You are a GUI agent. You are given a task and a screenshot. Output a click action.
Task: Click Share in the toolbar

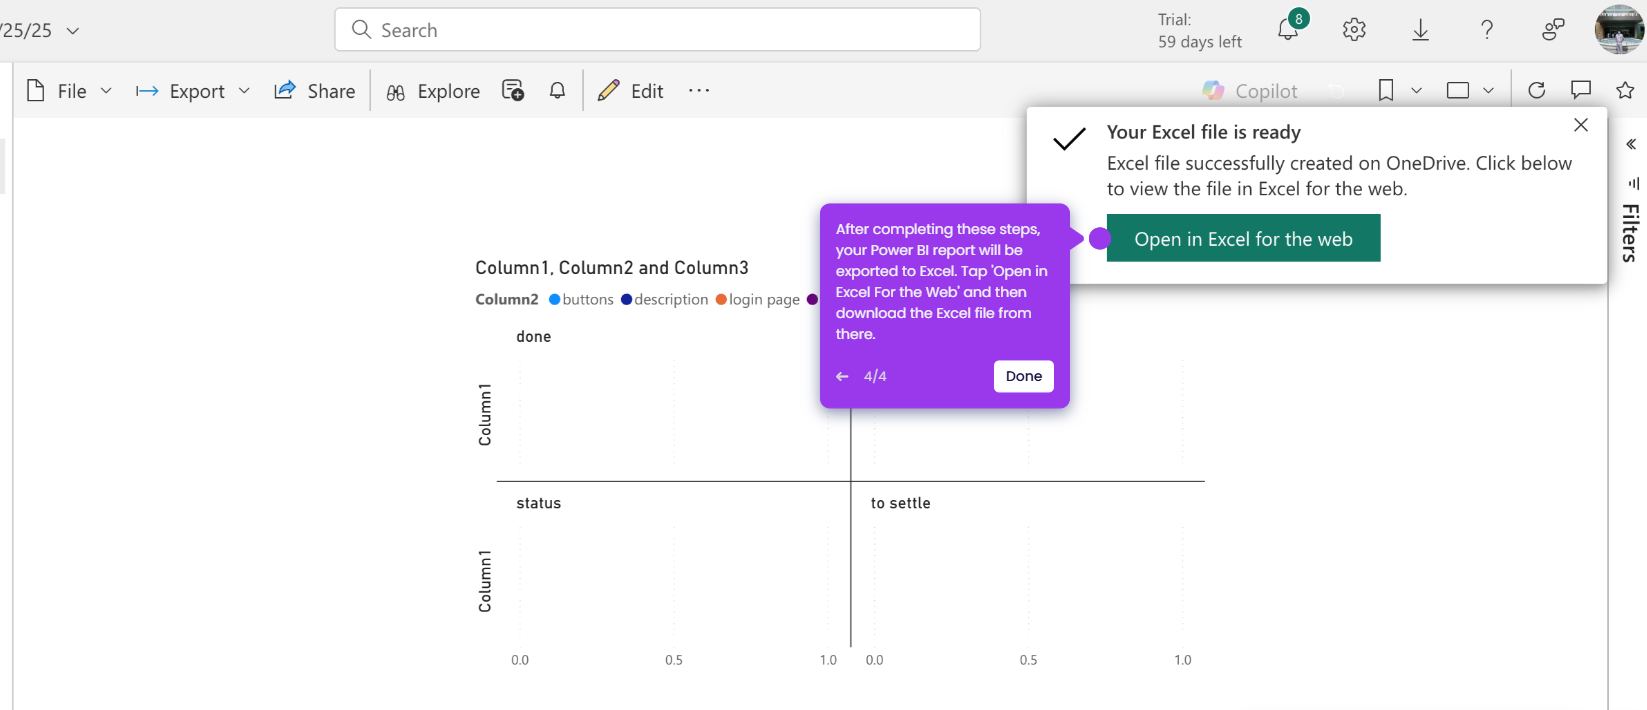click(315, 91)
